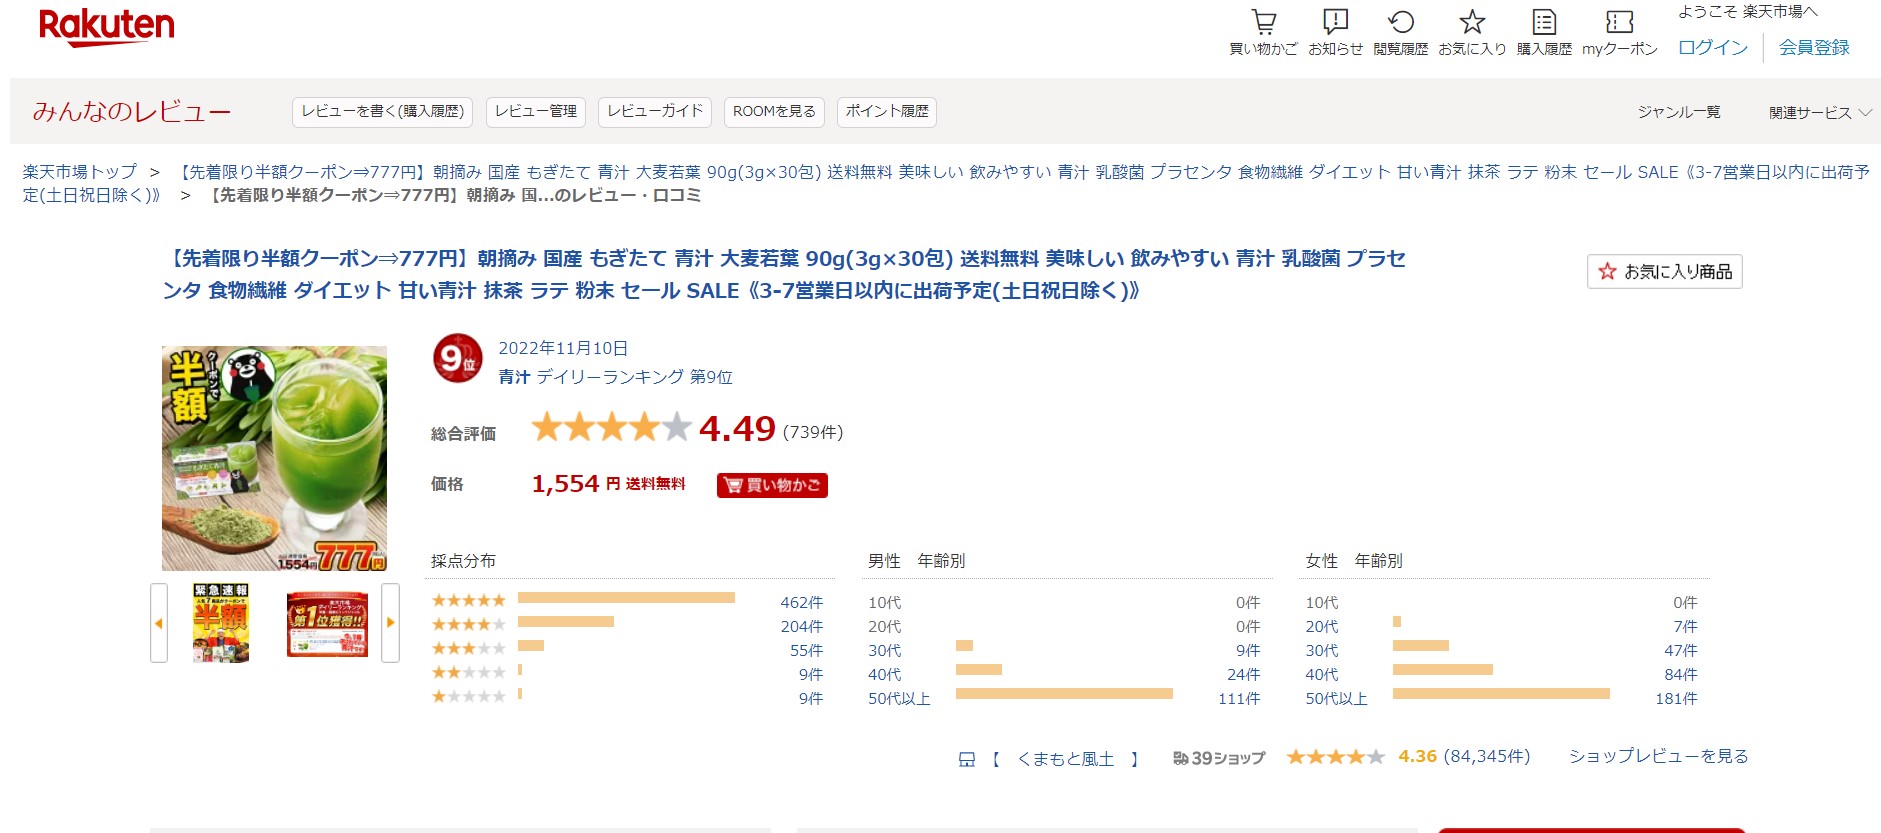
Task: Click the Rakuten logo
Action: point(106,27)
